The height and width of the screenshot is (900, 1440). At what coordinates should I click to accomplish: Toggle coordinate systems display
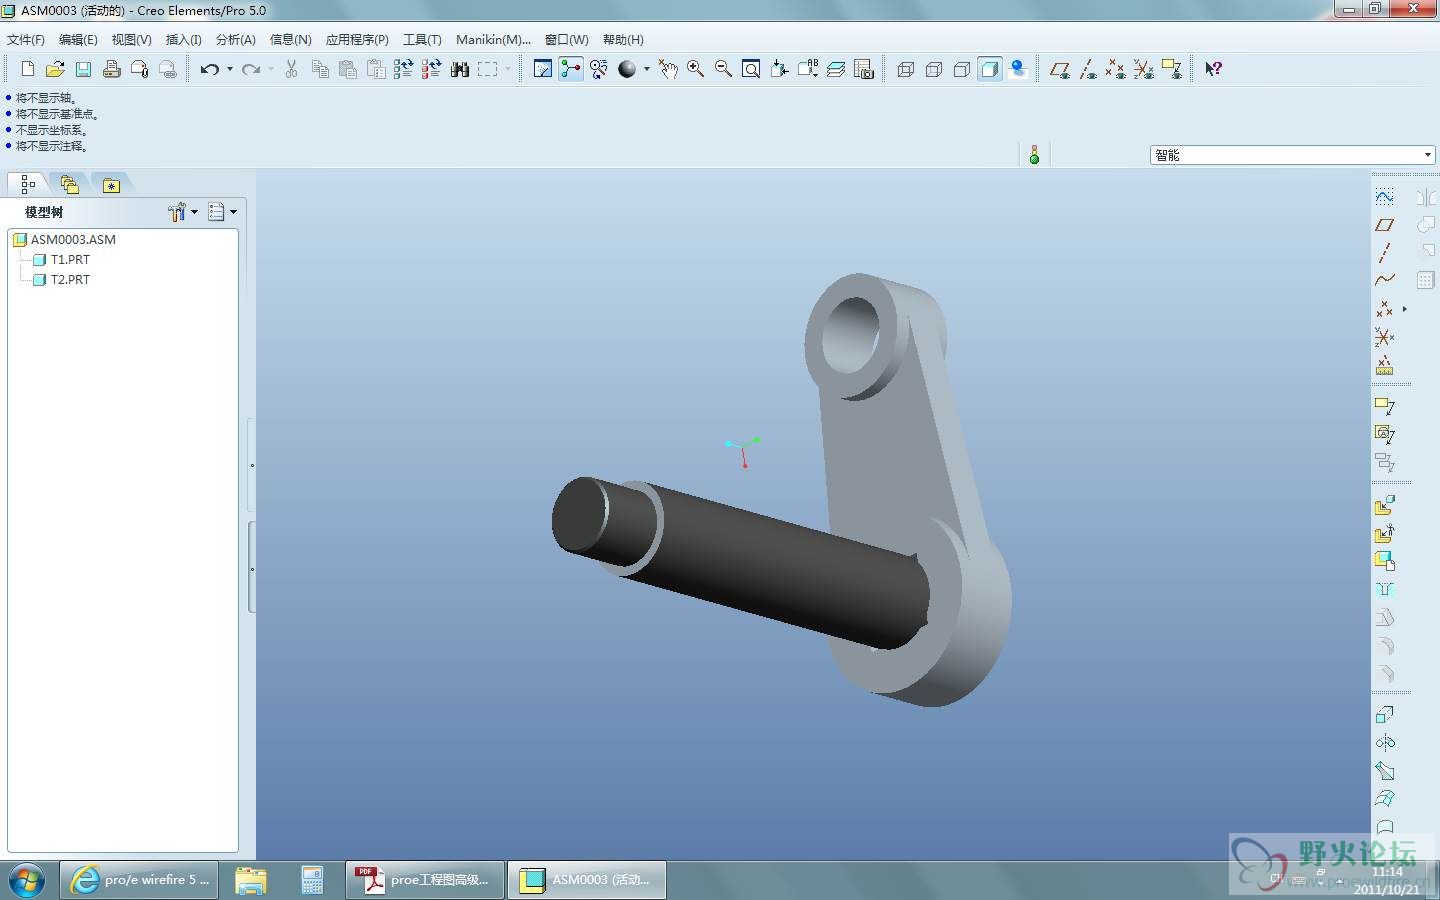(1144, 69)
